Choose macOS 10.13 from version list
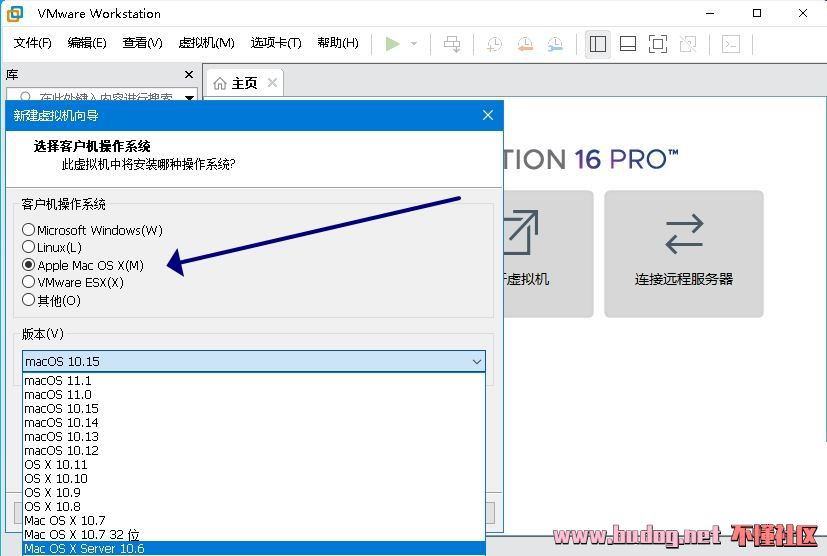This screenshot has height=556, width=827. 254,436
